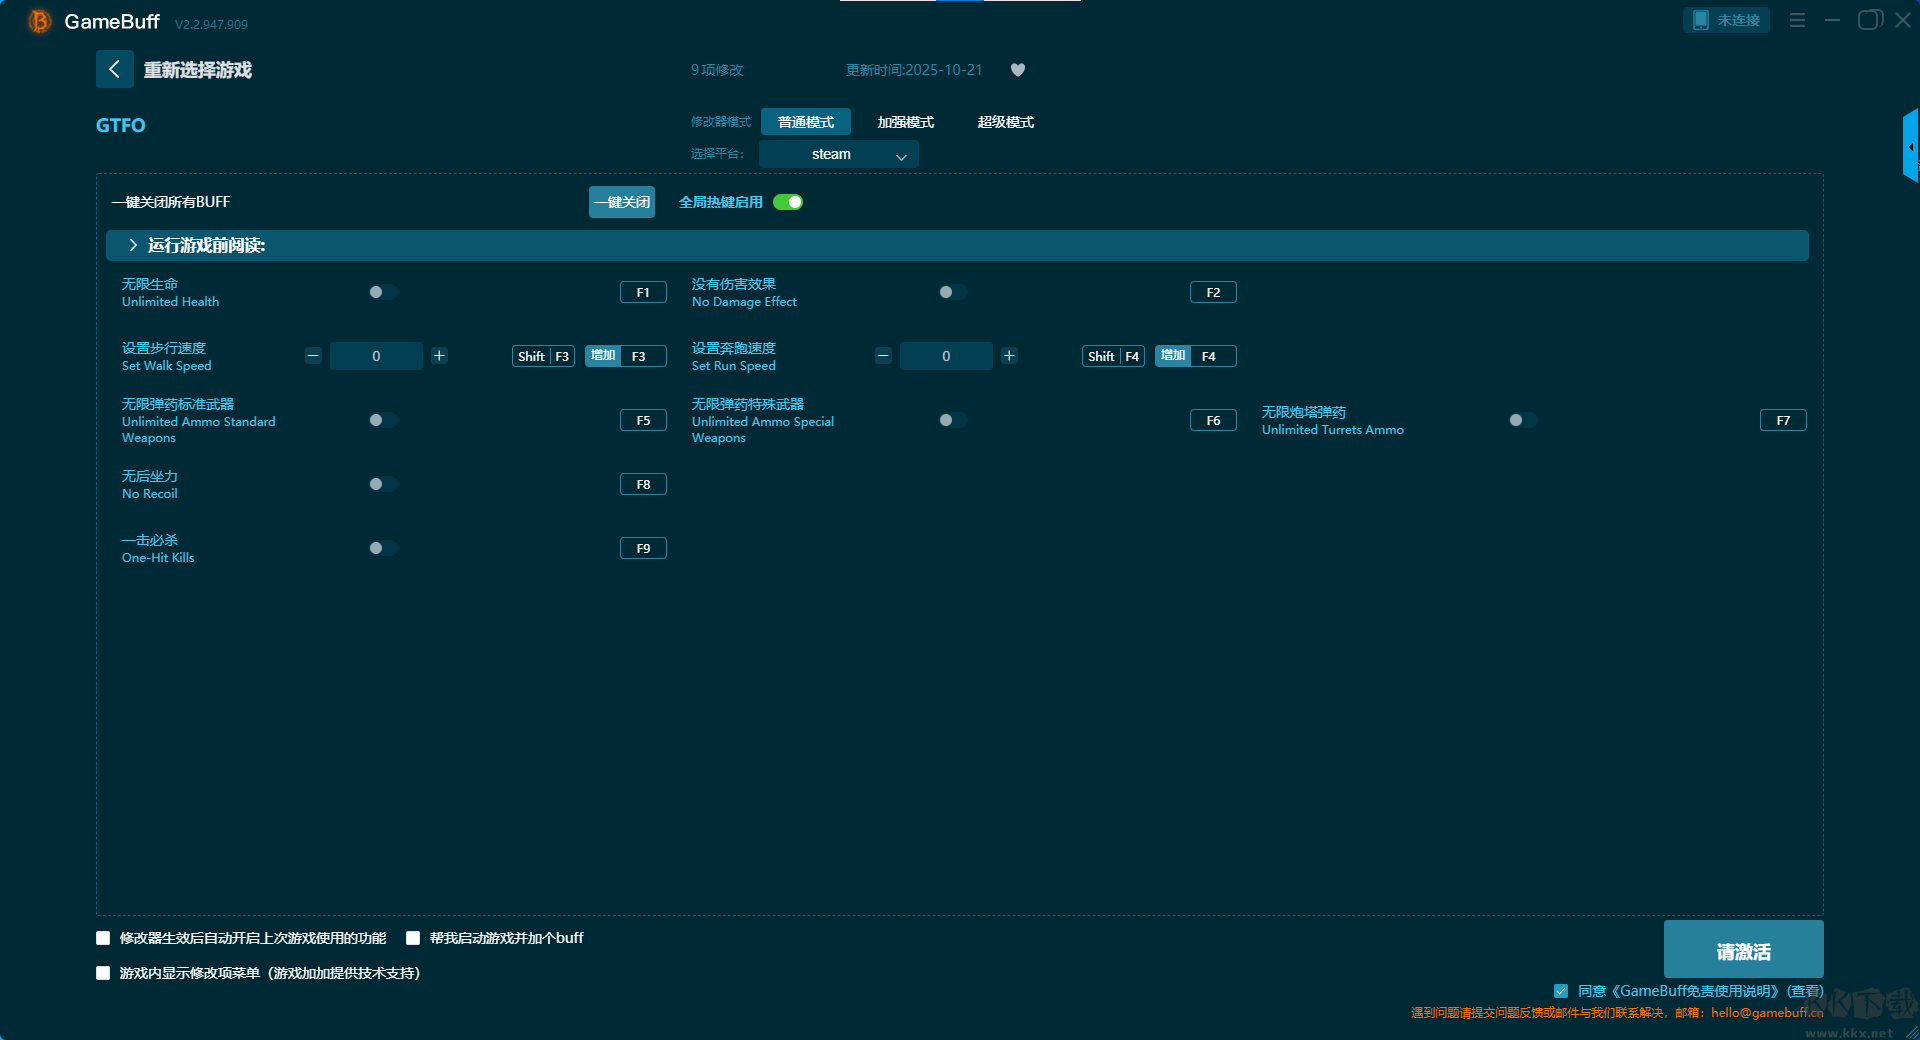The height and width of the screenshot is (1040, 1920).
Task: Open the hamburger menu in title bar
Action: [x=1797, y=20]
